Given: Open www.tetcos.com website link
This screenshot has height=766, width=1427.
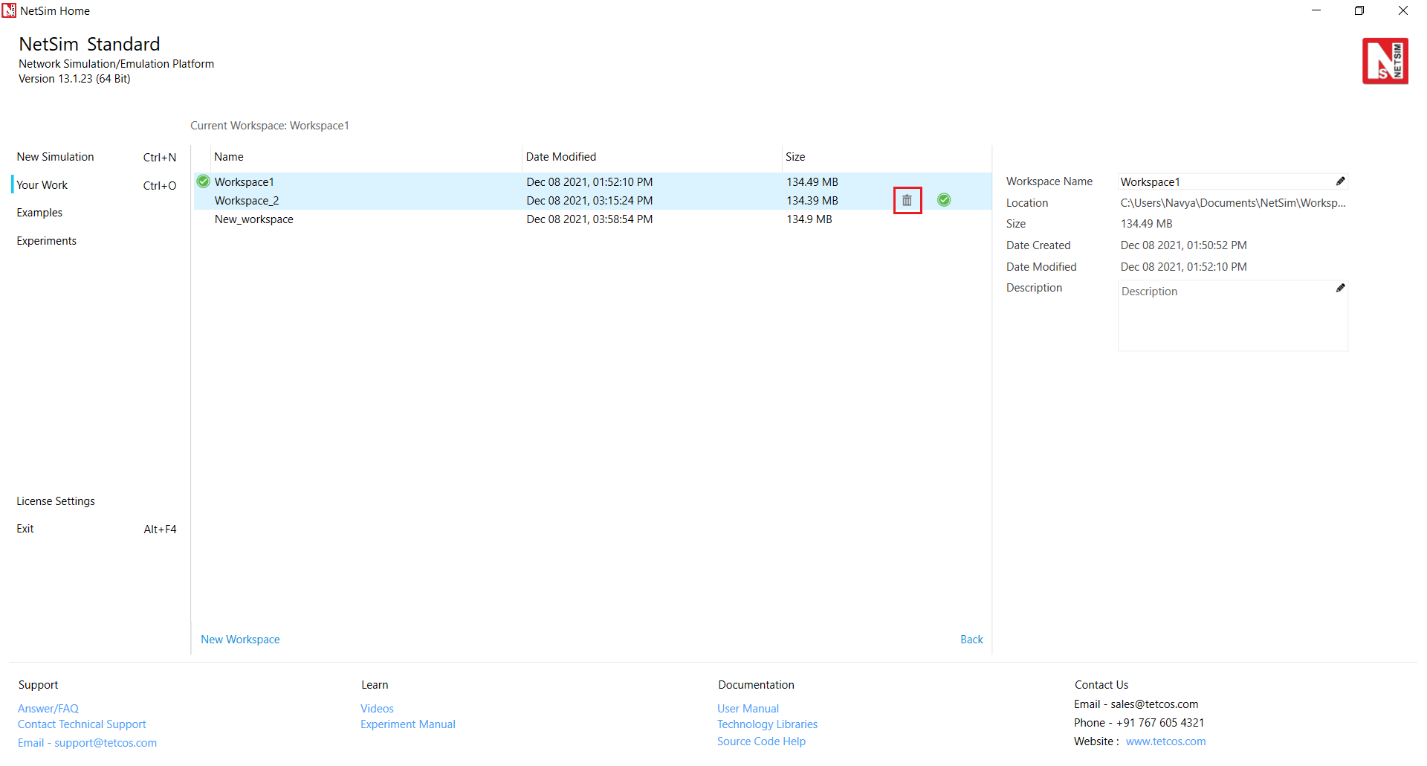Looking at the screenshot, I should (1166, 741).
